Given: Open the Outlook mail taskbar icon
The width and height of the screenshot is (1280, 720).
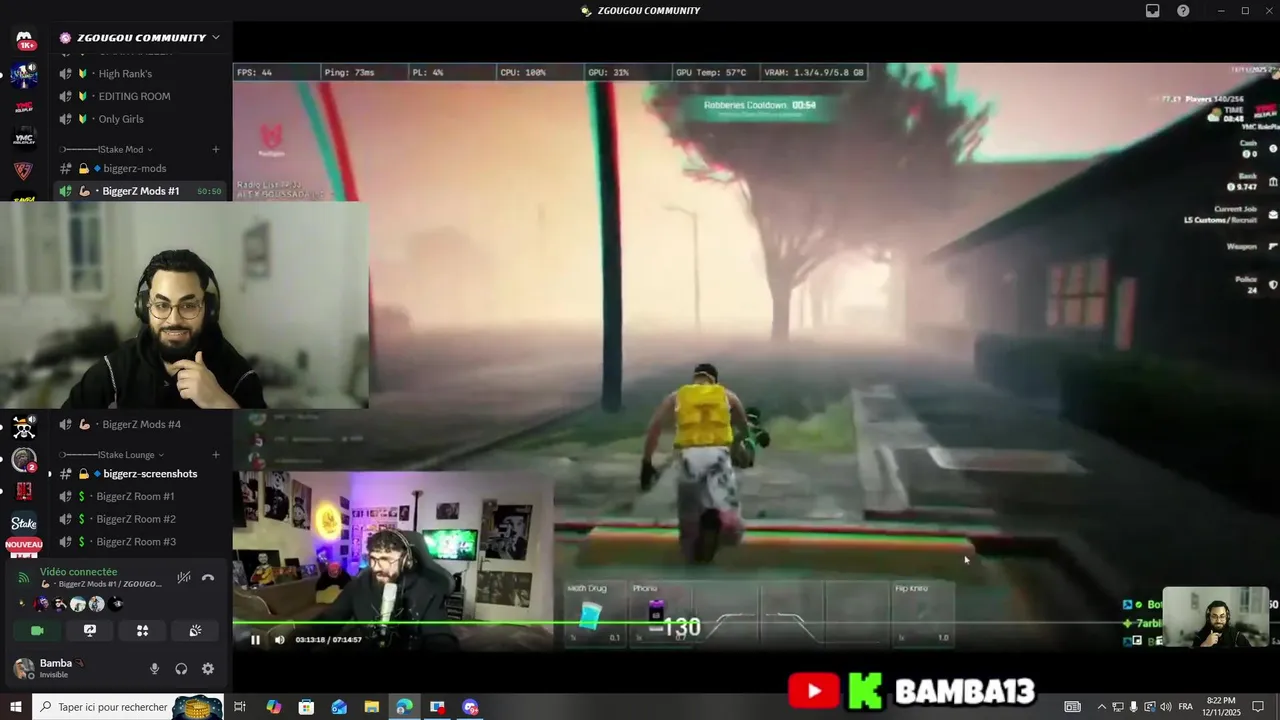Looking at the screenshot, I should click(x=339, y=707).
